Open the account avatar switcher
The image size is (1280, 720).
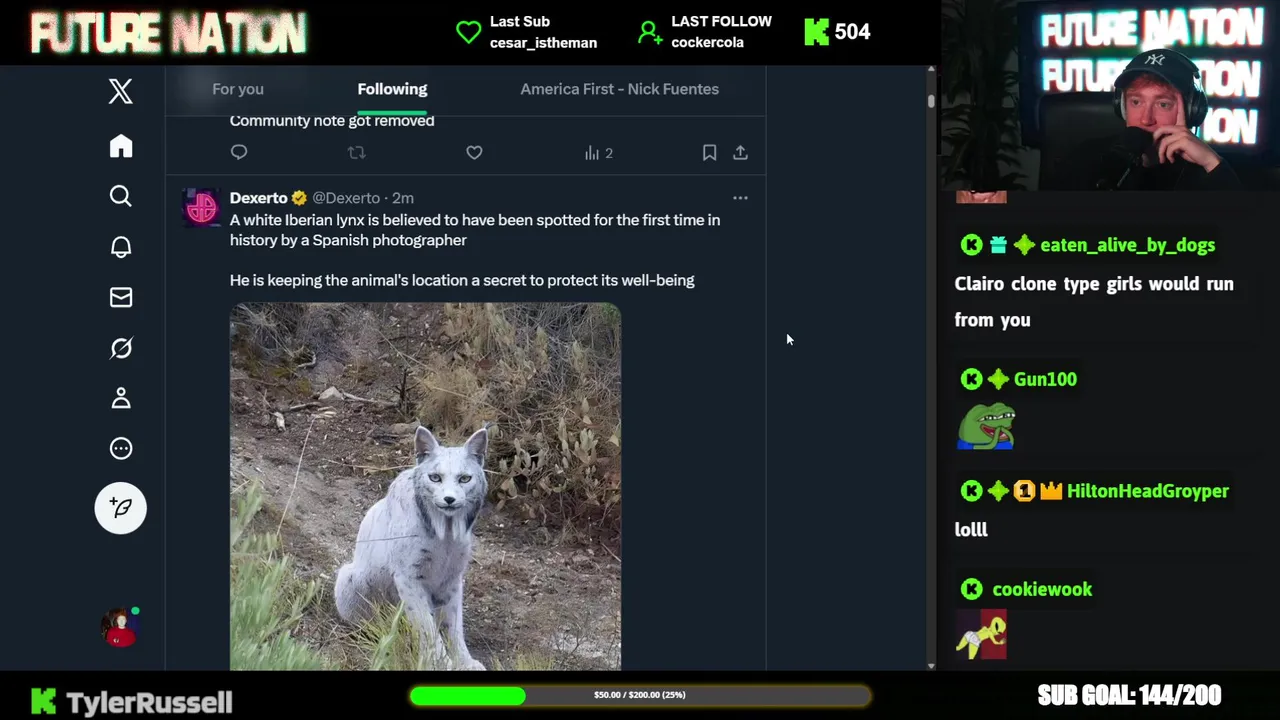click(x=121, y=628)
